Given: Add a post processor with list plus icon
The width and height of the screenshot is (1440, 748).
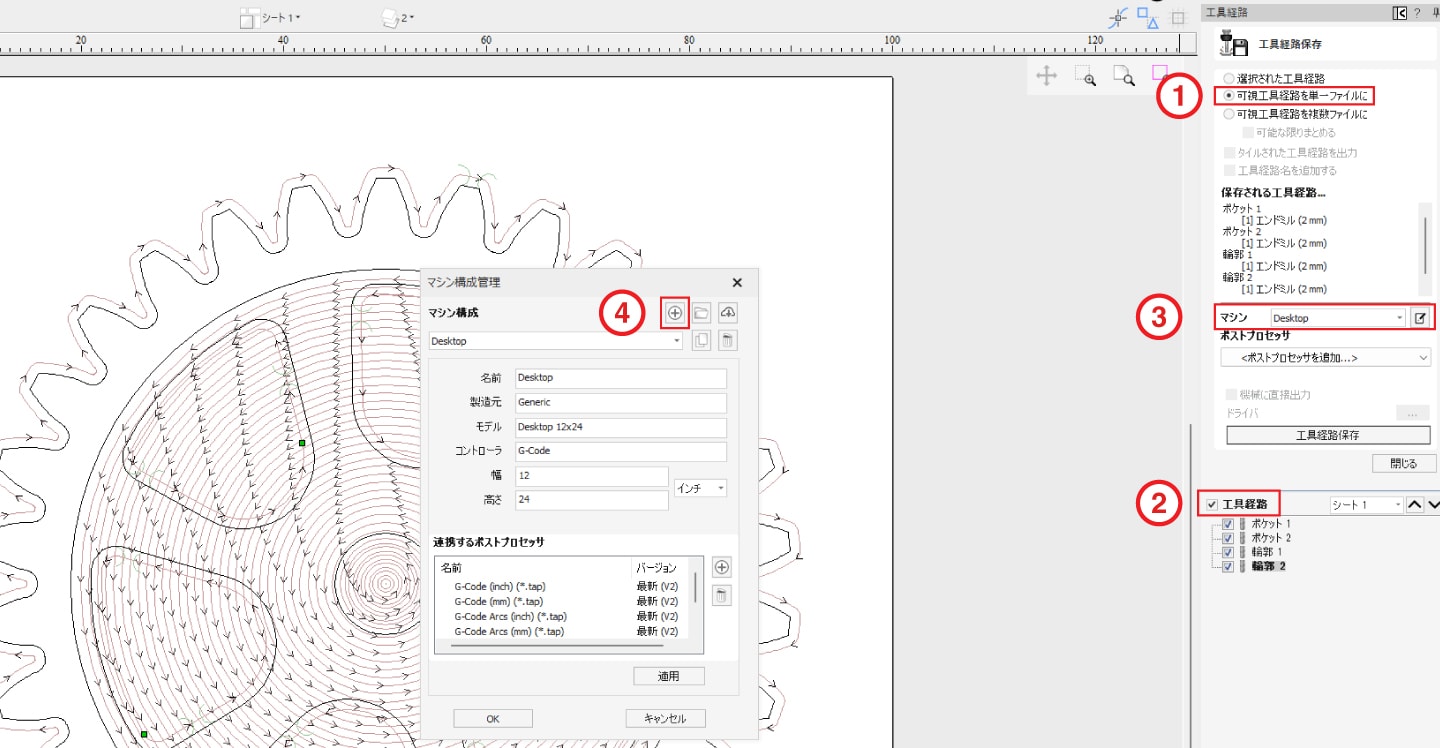Looking at the screenshot, I should pyautogui.click(x=721, y=567).
